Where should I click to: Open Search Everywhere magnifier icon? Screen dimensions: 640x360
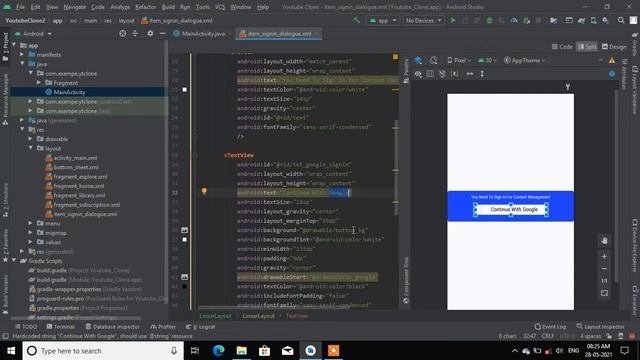[621, 20]
